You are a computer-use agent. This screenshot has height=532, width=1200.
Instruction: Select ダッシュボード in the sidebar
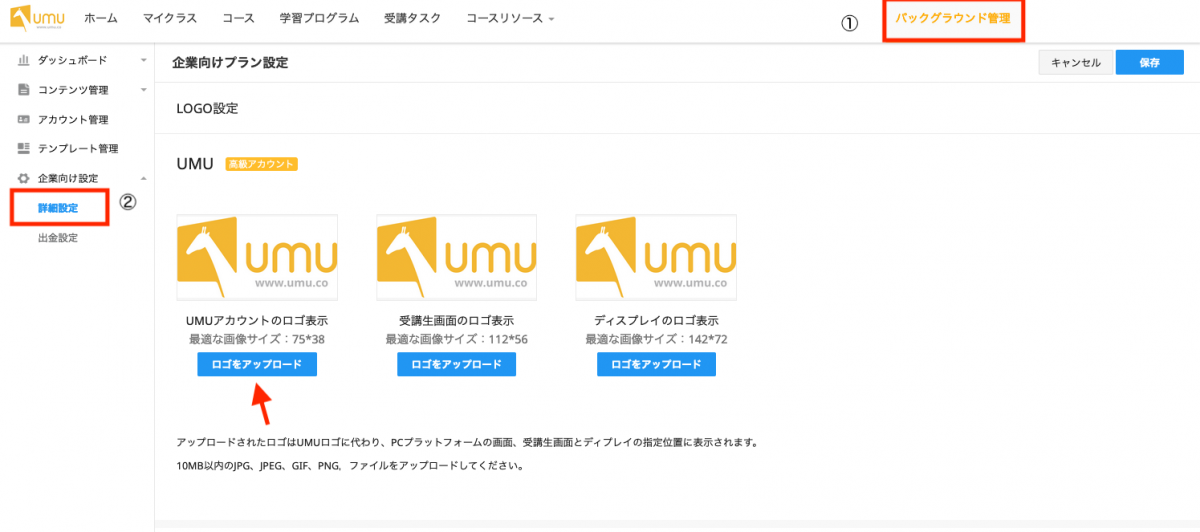(72, 61)
